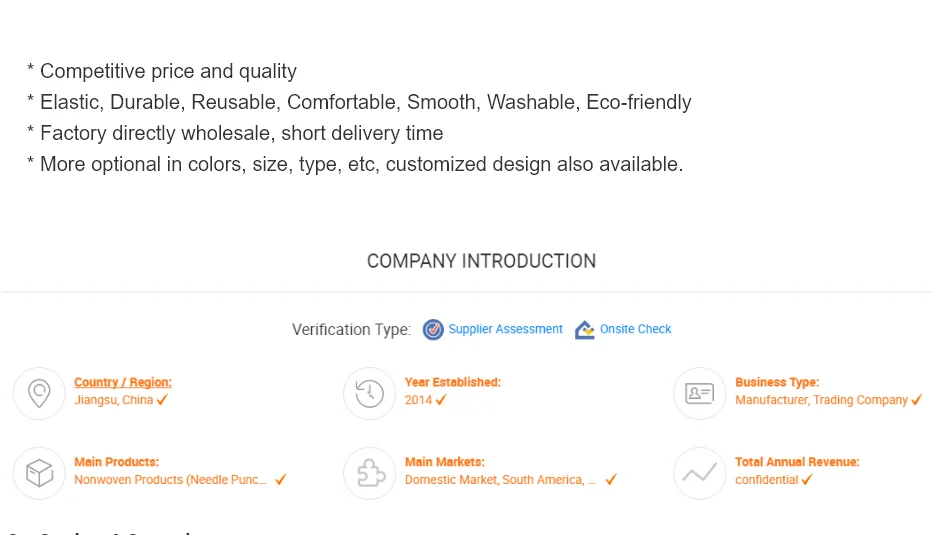Click the checkmark beside confidential
Viewport: 932px width, 535px height.
pos(807,480)
